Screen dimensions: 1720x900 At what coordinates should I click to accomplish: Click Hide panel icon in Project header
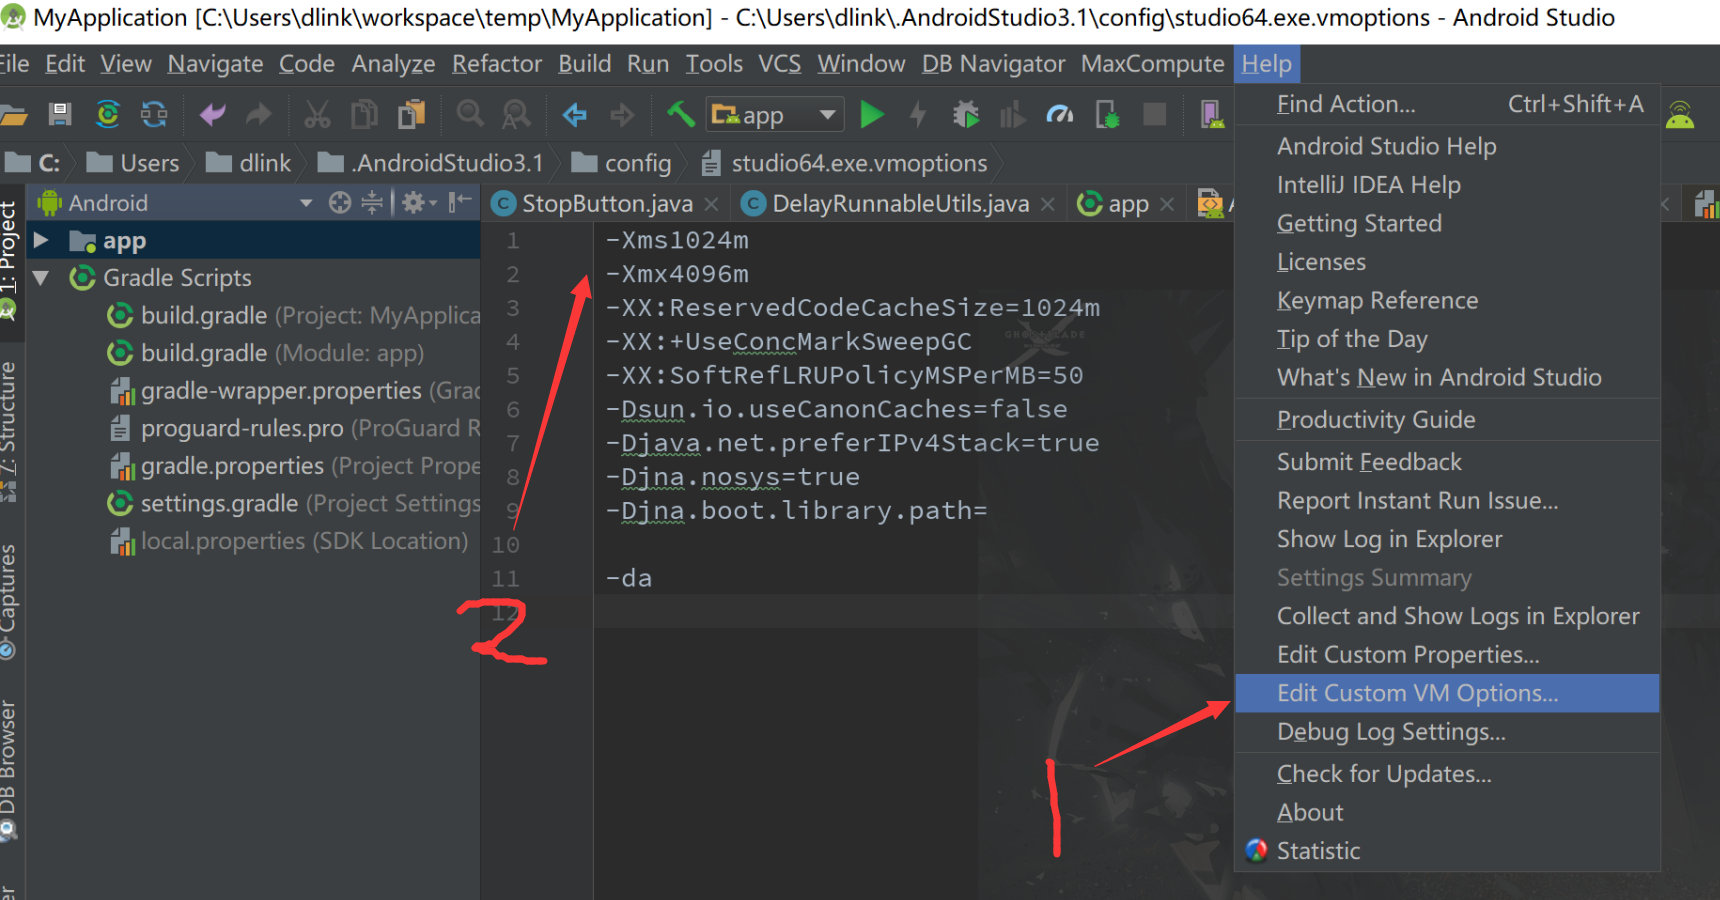pos(460,203)
